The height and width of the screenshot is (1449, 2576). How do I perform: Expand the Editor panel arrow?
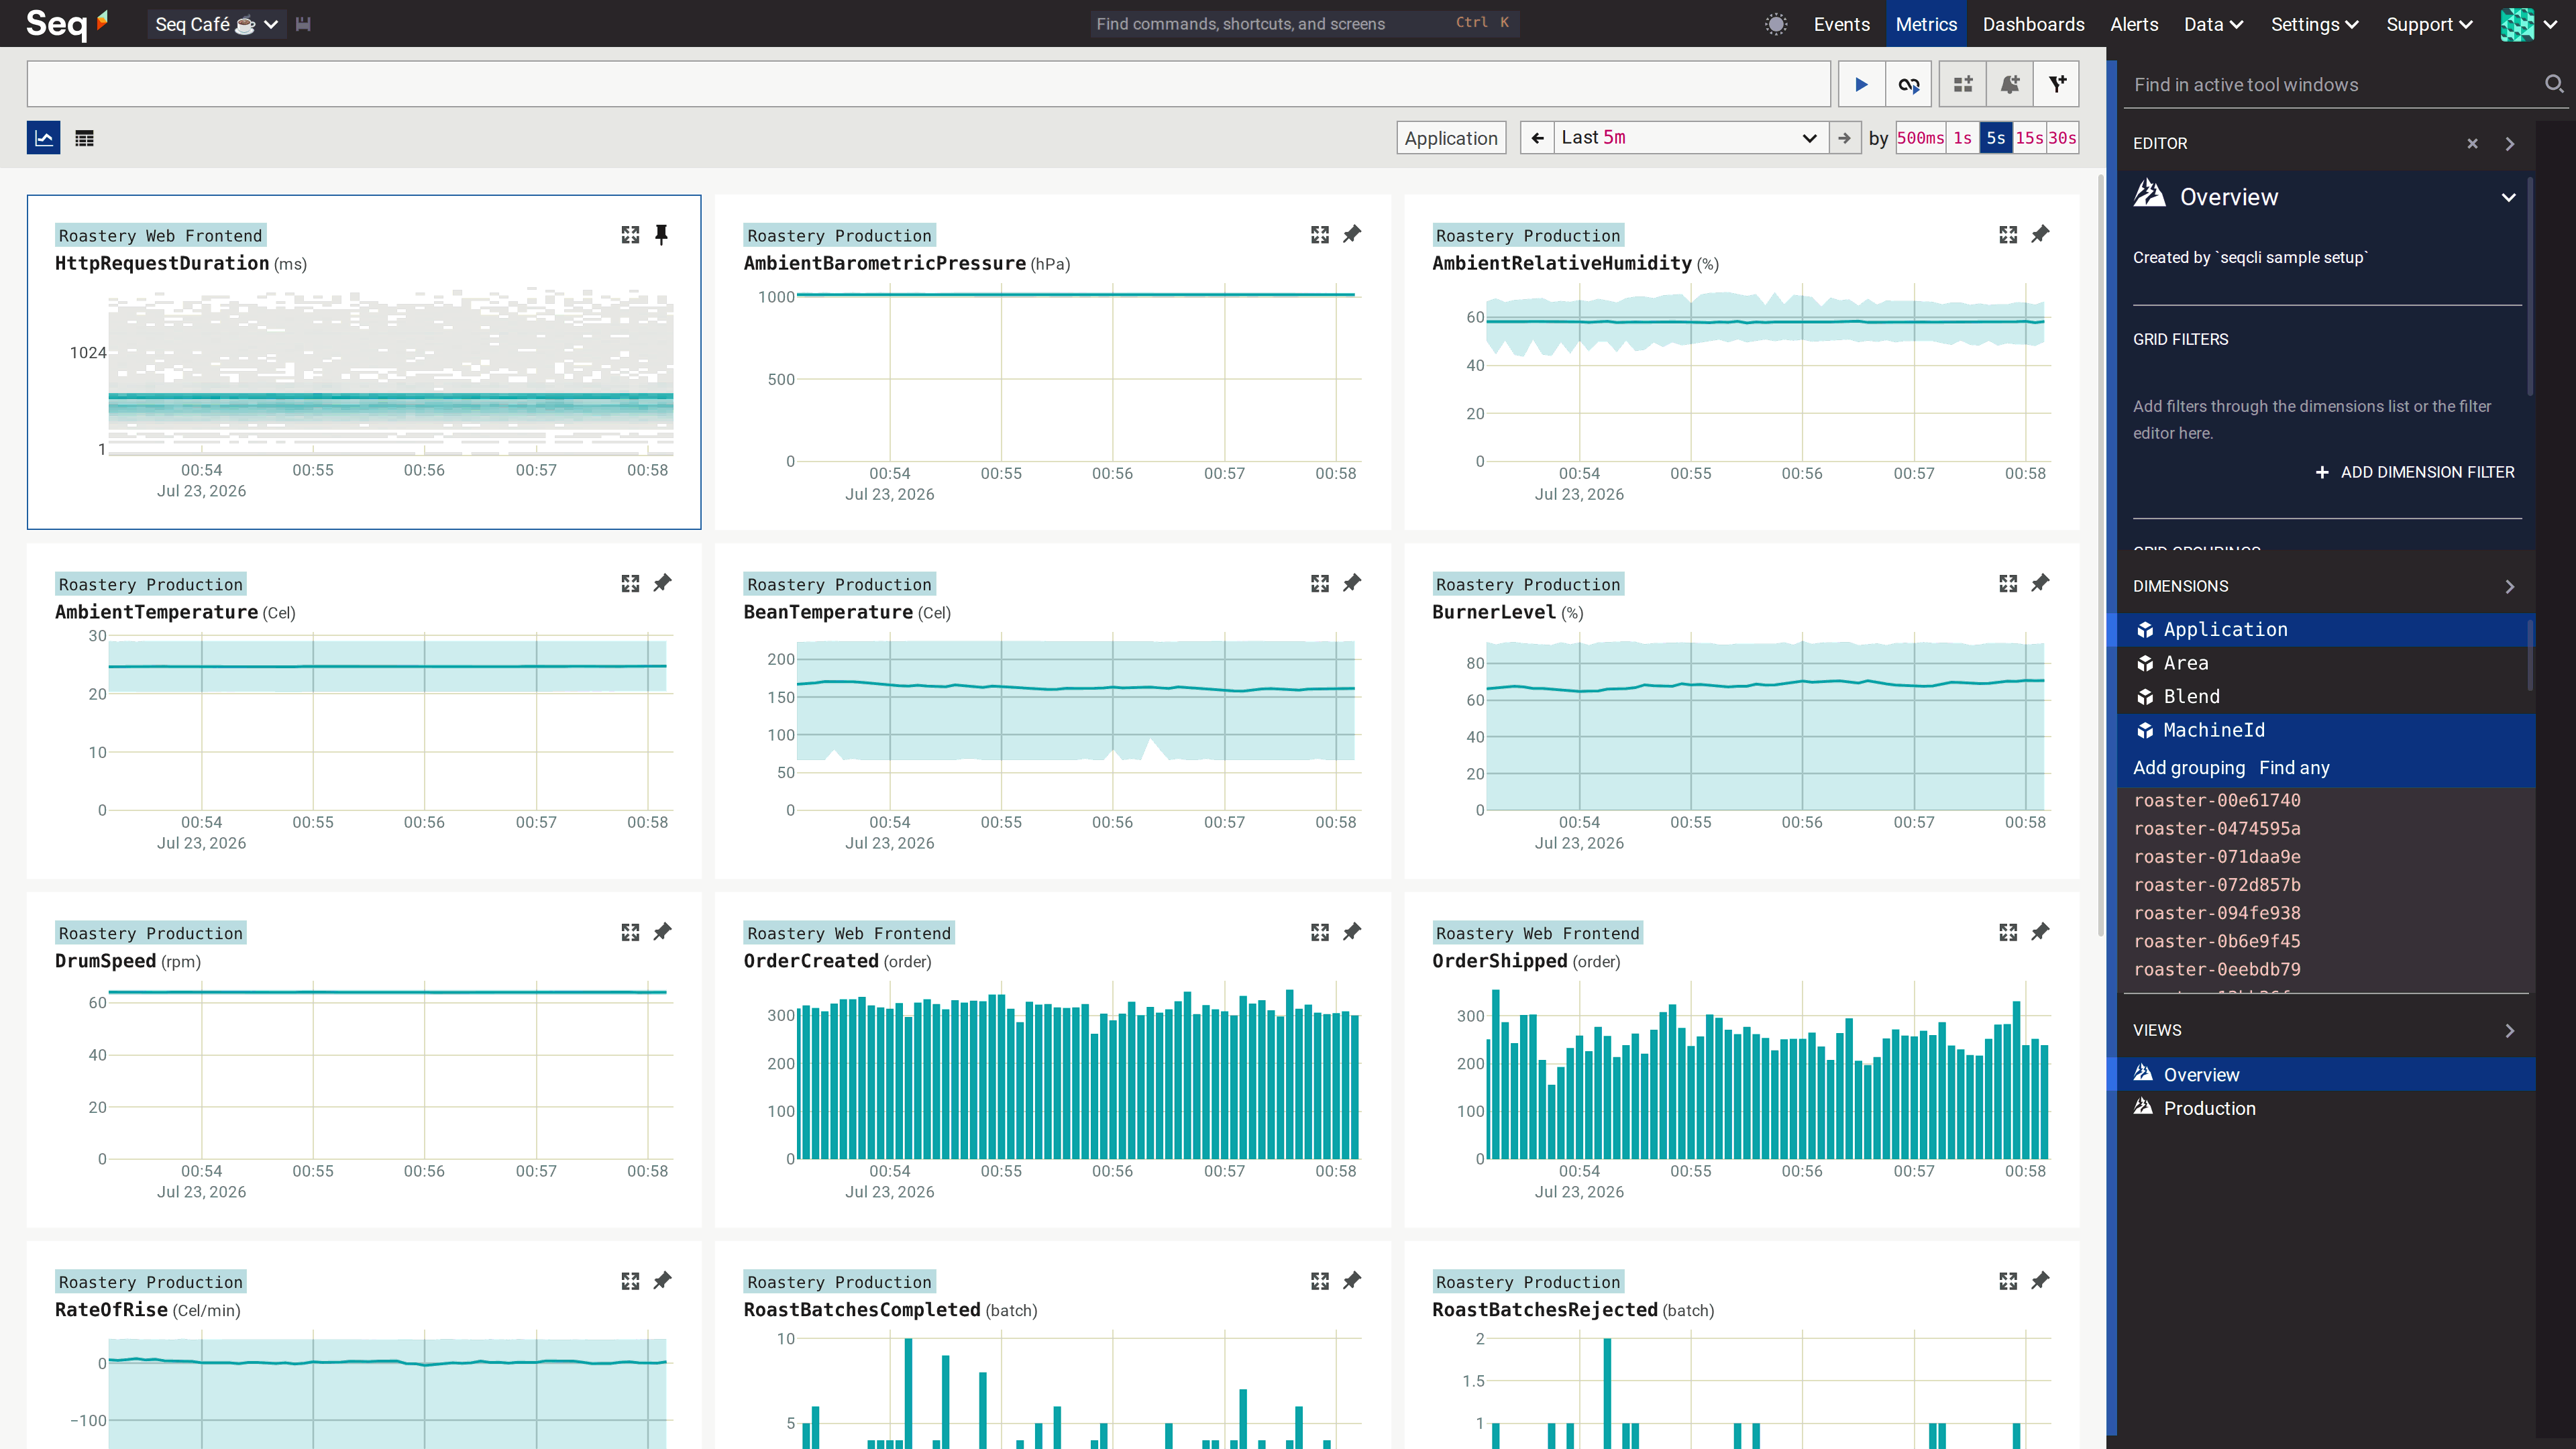click(2510, 143)
